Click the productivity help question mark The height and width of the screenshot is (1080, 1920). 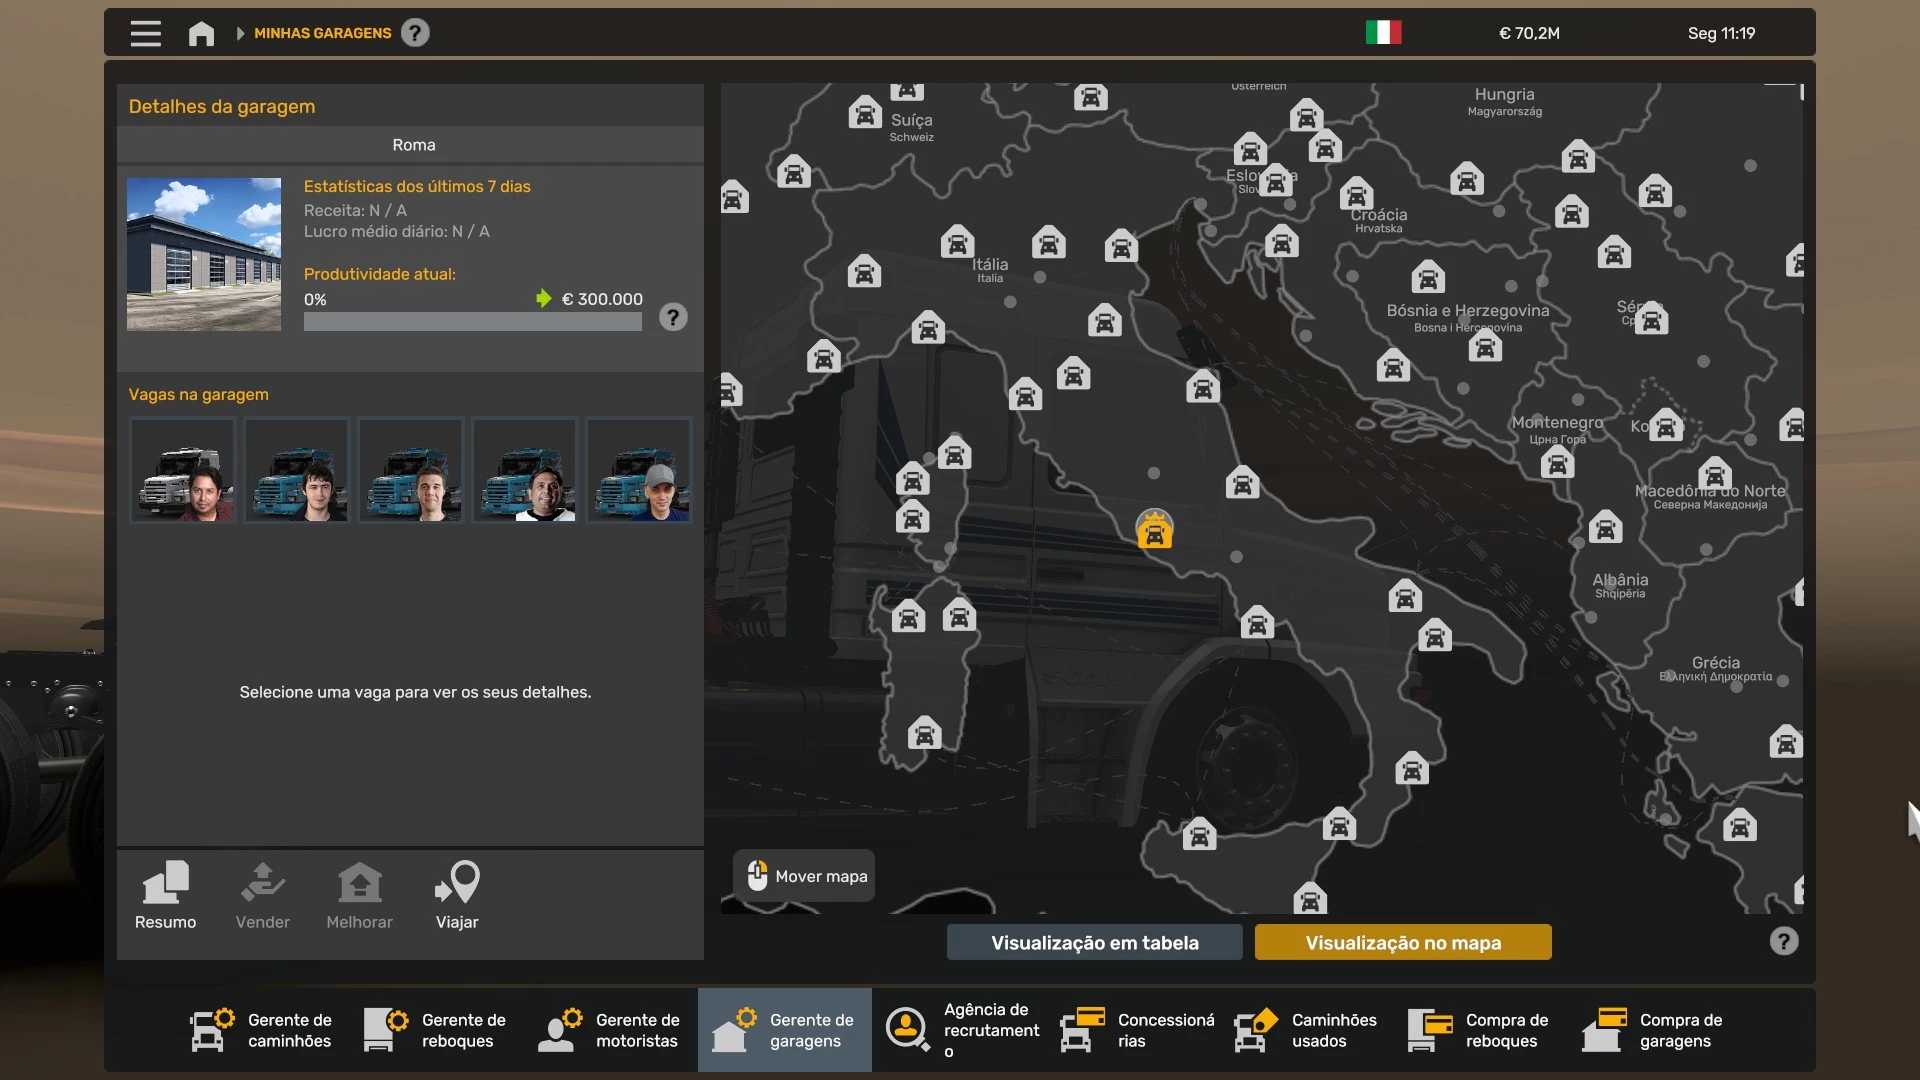pyautogui.click(x=673, y=318)
